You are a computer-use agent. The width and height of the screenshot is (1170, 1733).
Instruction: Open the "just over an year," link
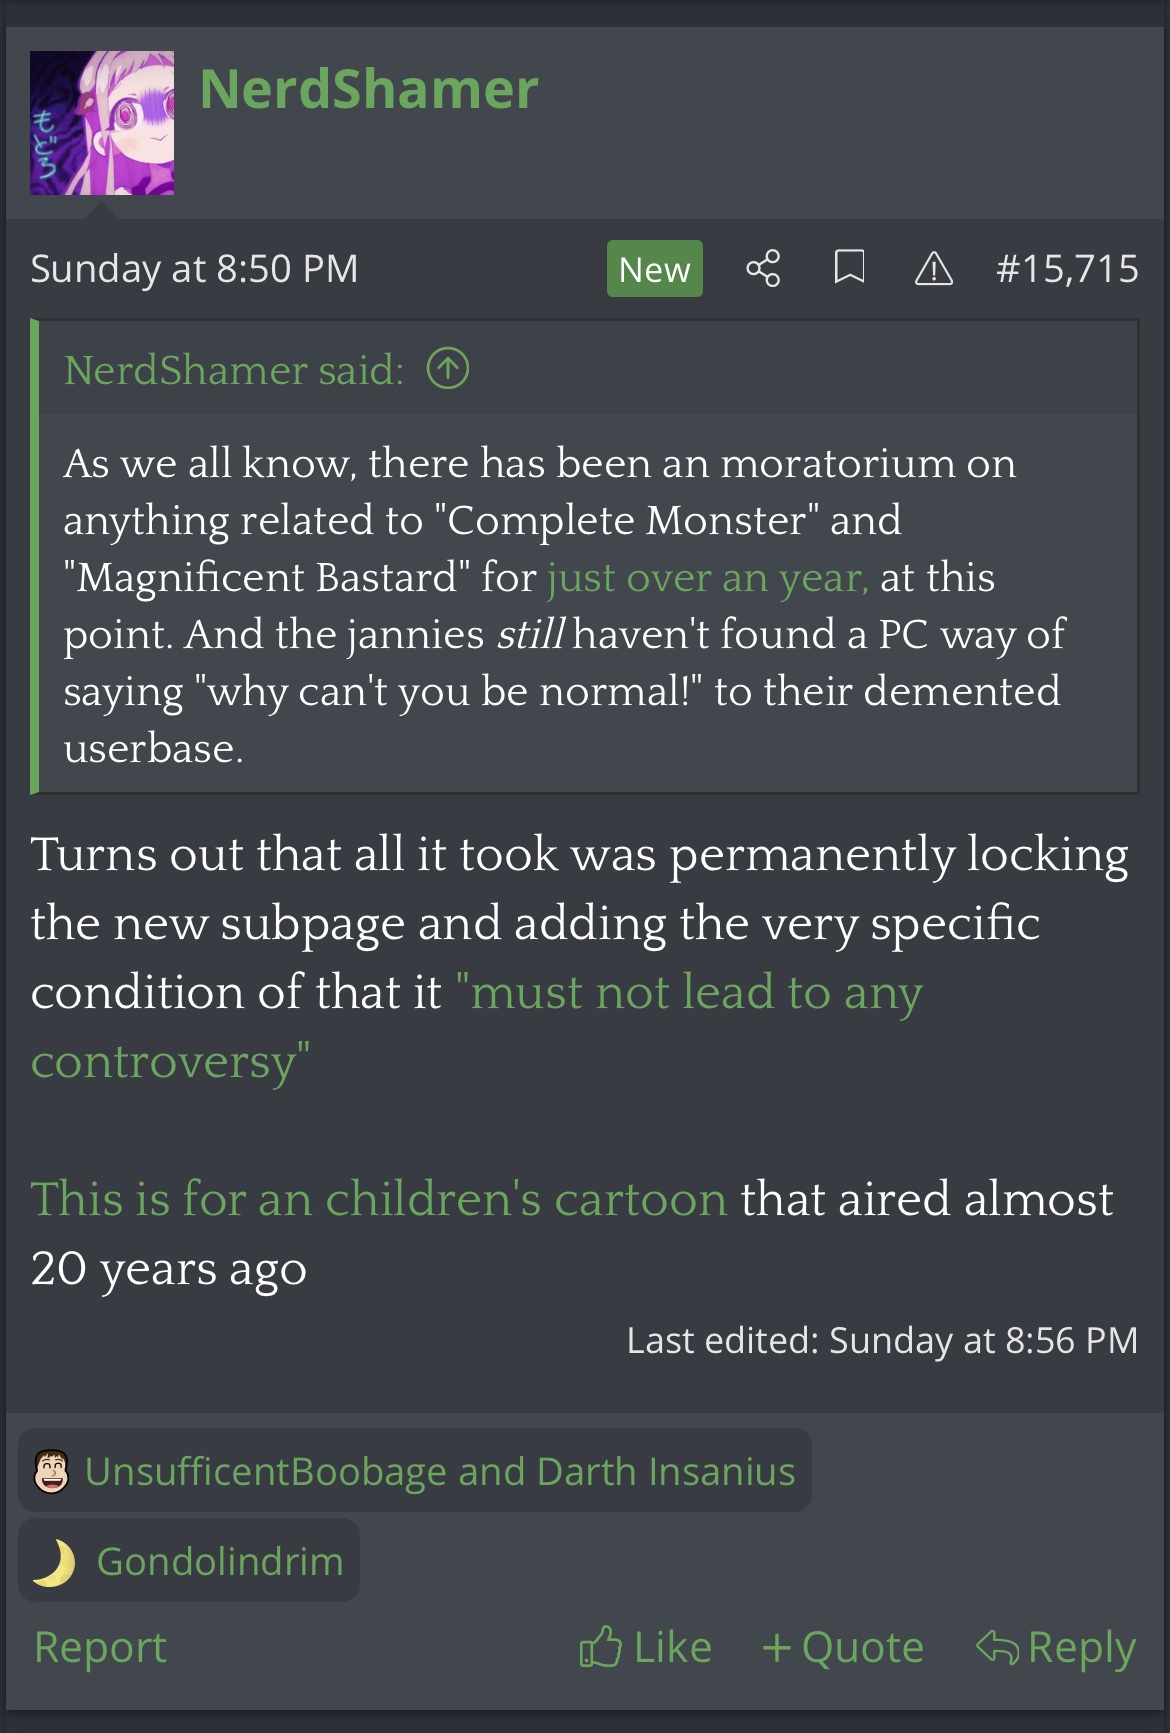(707, 578)
